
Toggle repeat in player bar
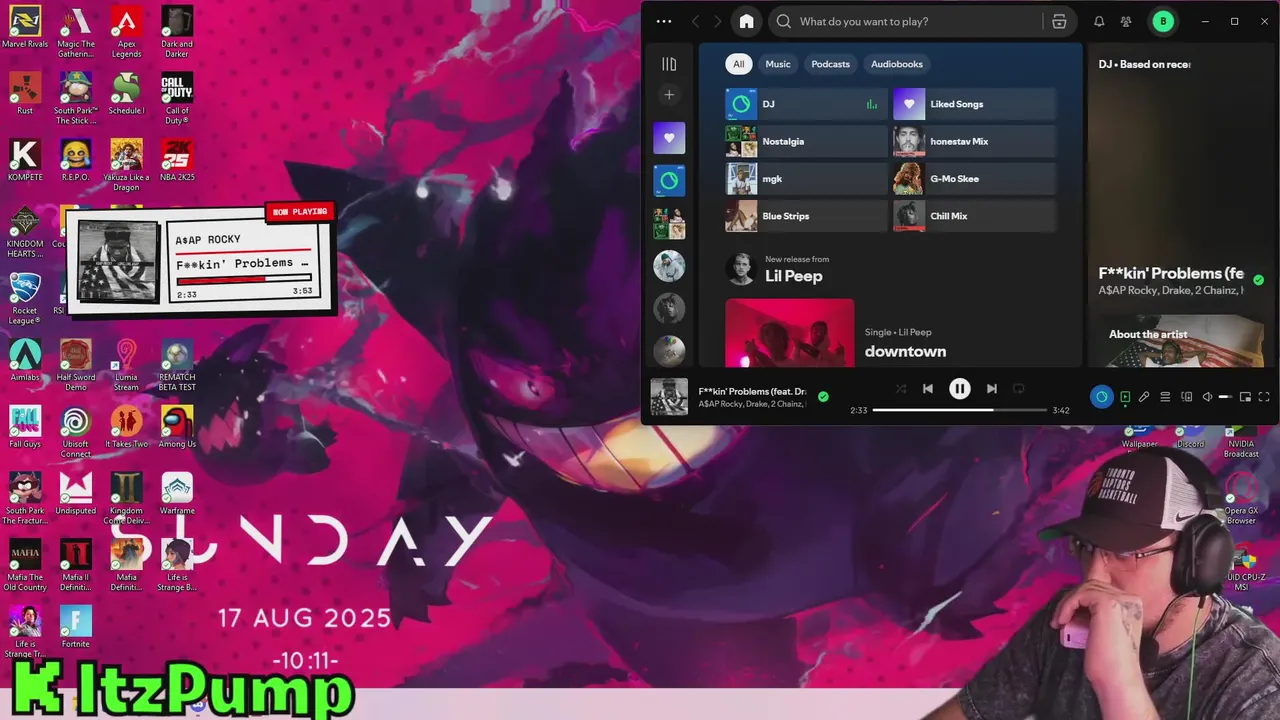1019,389
